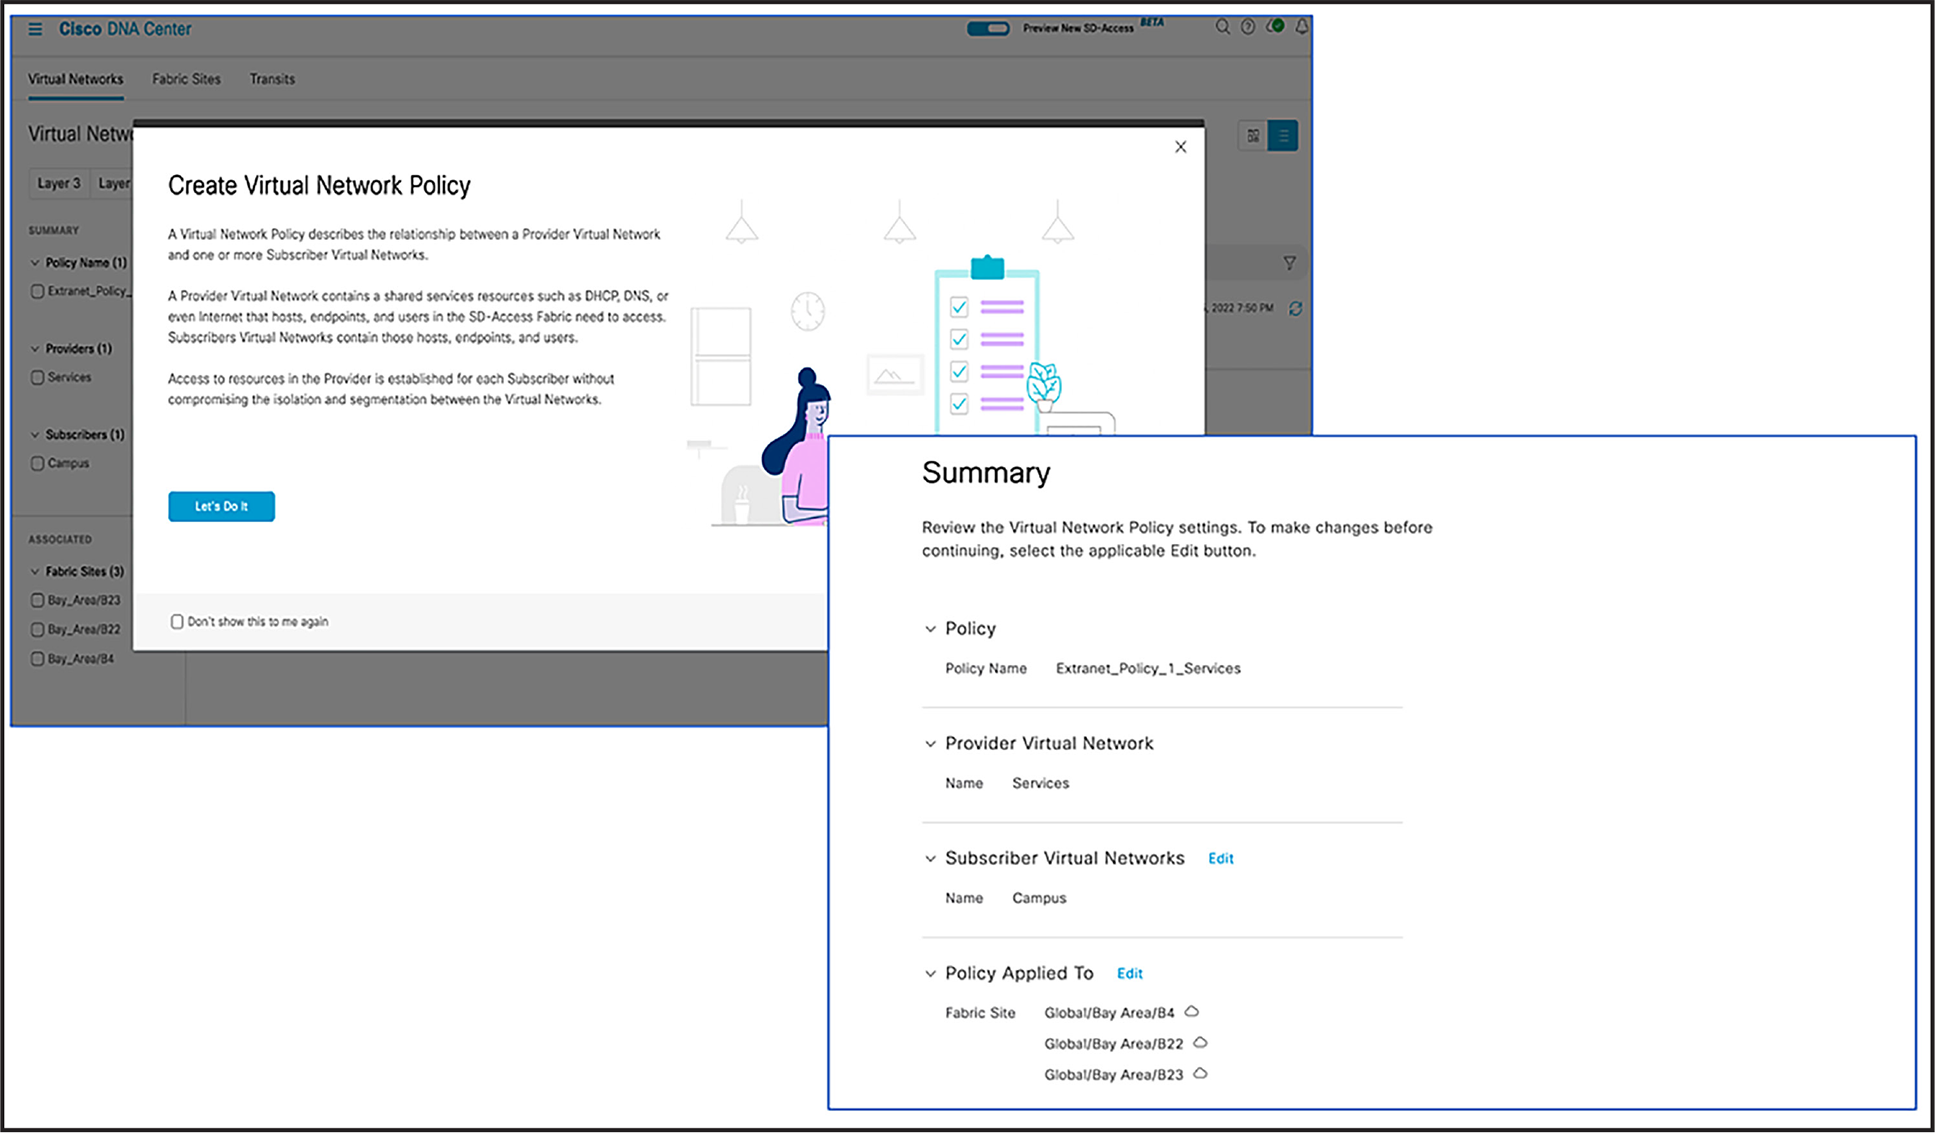Click the Cisco DNA Center title

125,29
